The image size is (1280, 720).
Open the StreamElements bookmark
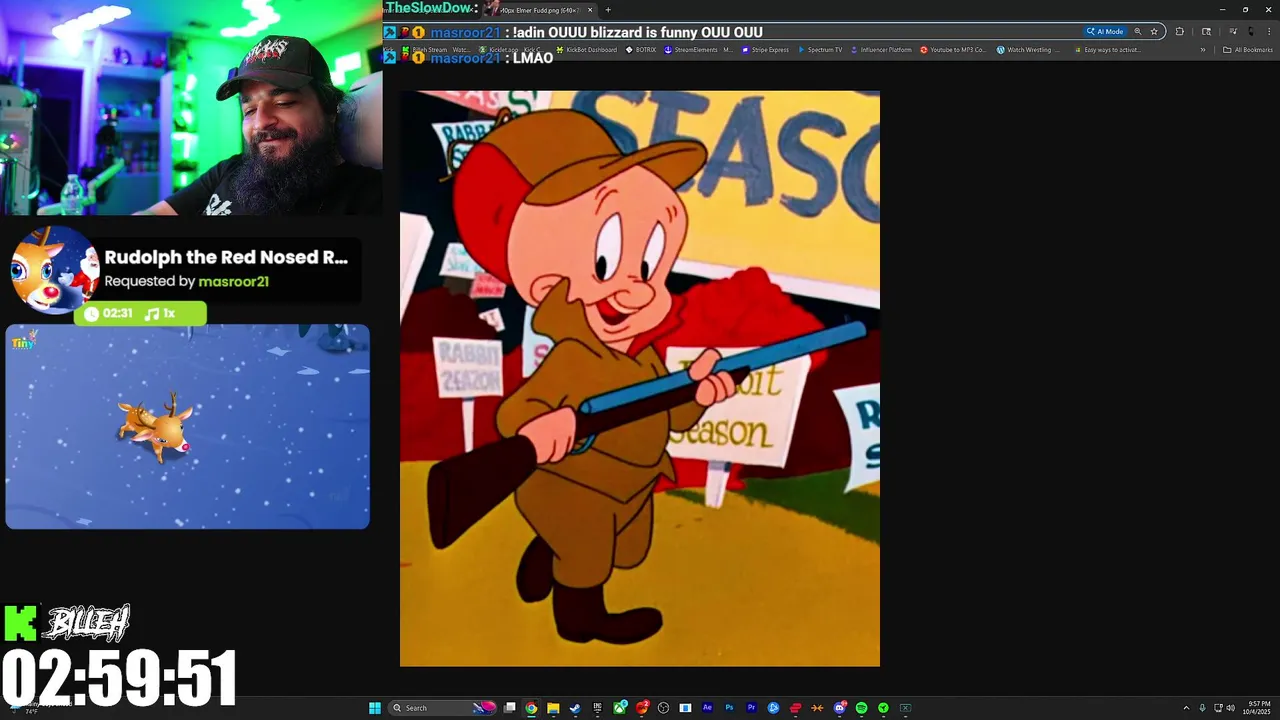point(698,49)
